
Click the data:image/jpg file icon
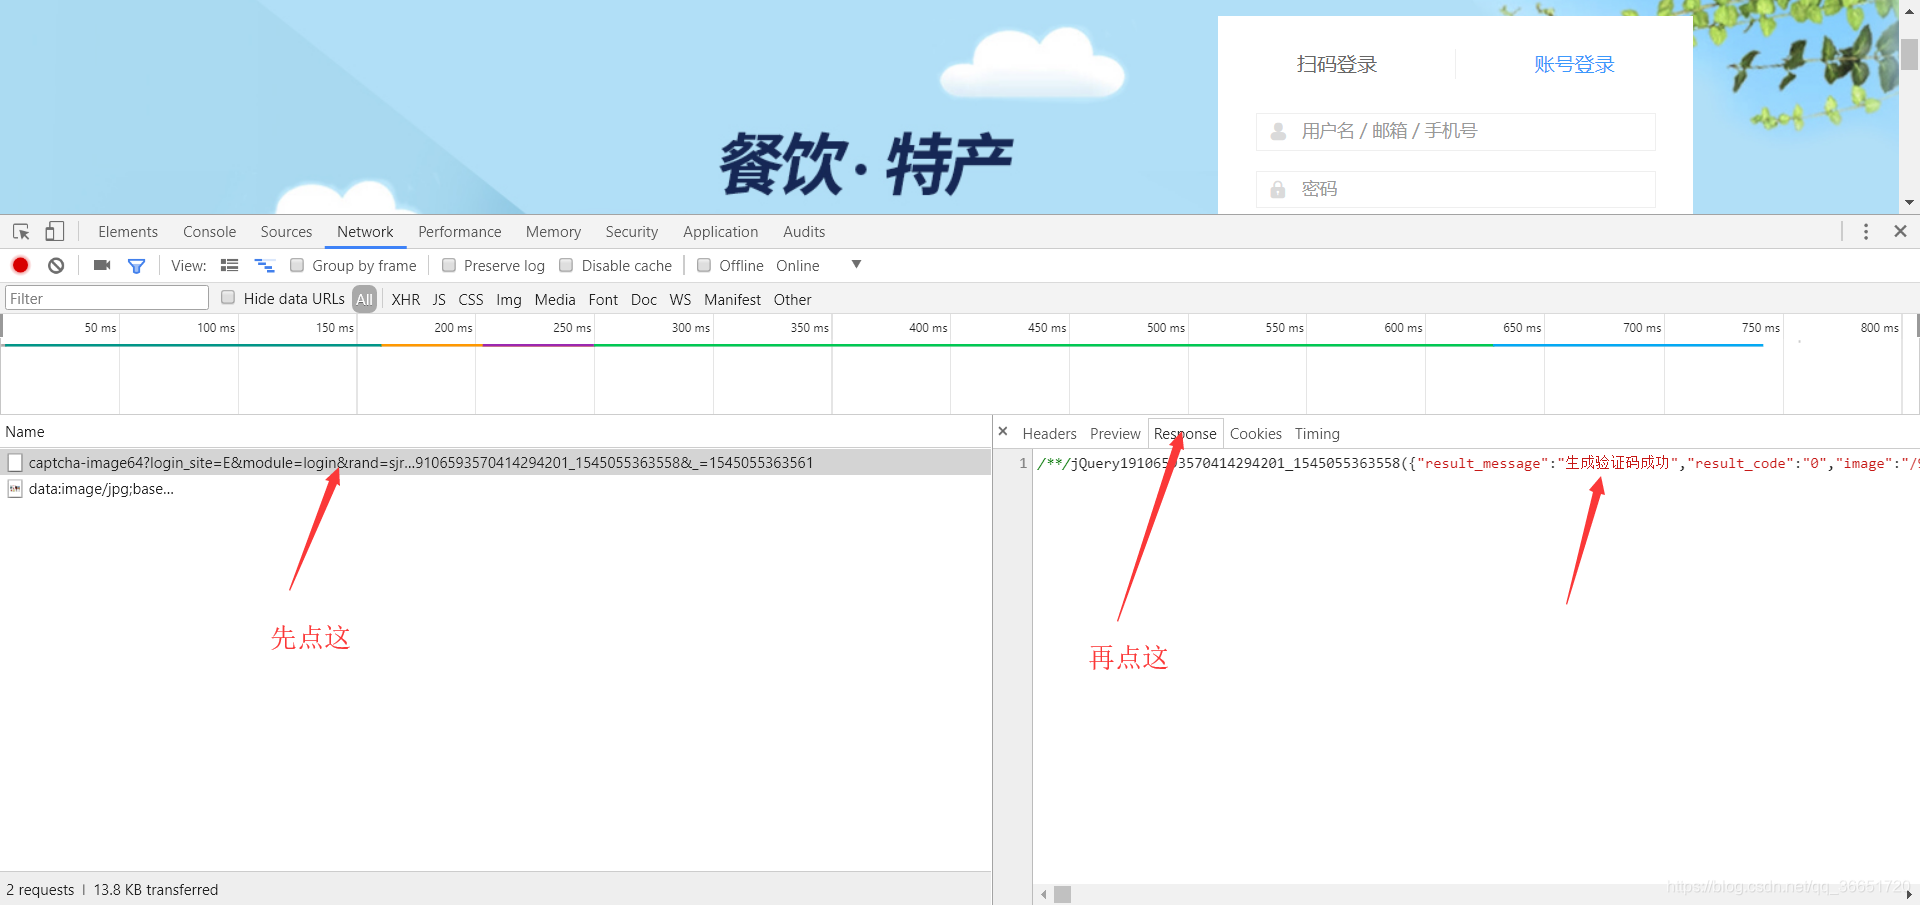click(15, 489)
